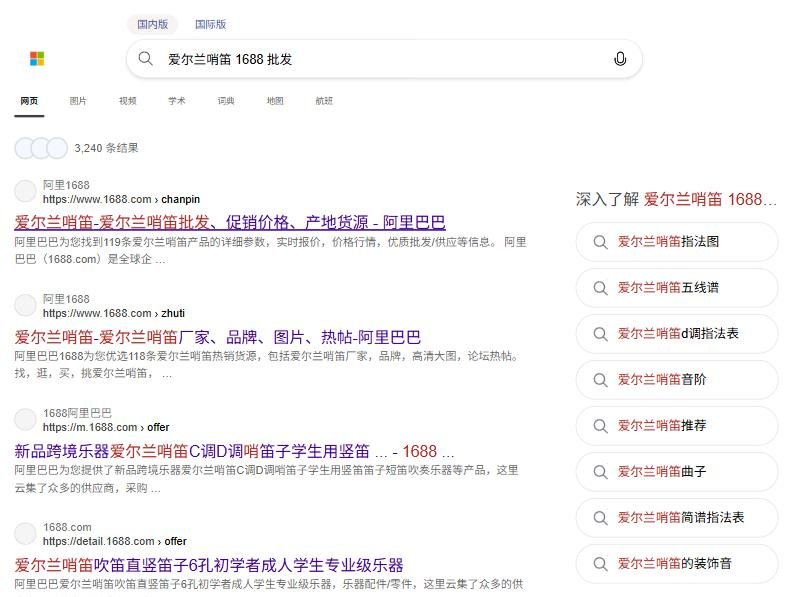Viewport: 800px width, 597px height.
Task: Open result 爱尔兰哨笛批发、促销价格、产地货源 - 阿里巴巴
Action: point(230,222)
